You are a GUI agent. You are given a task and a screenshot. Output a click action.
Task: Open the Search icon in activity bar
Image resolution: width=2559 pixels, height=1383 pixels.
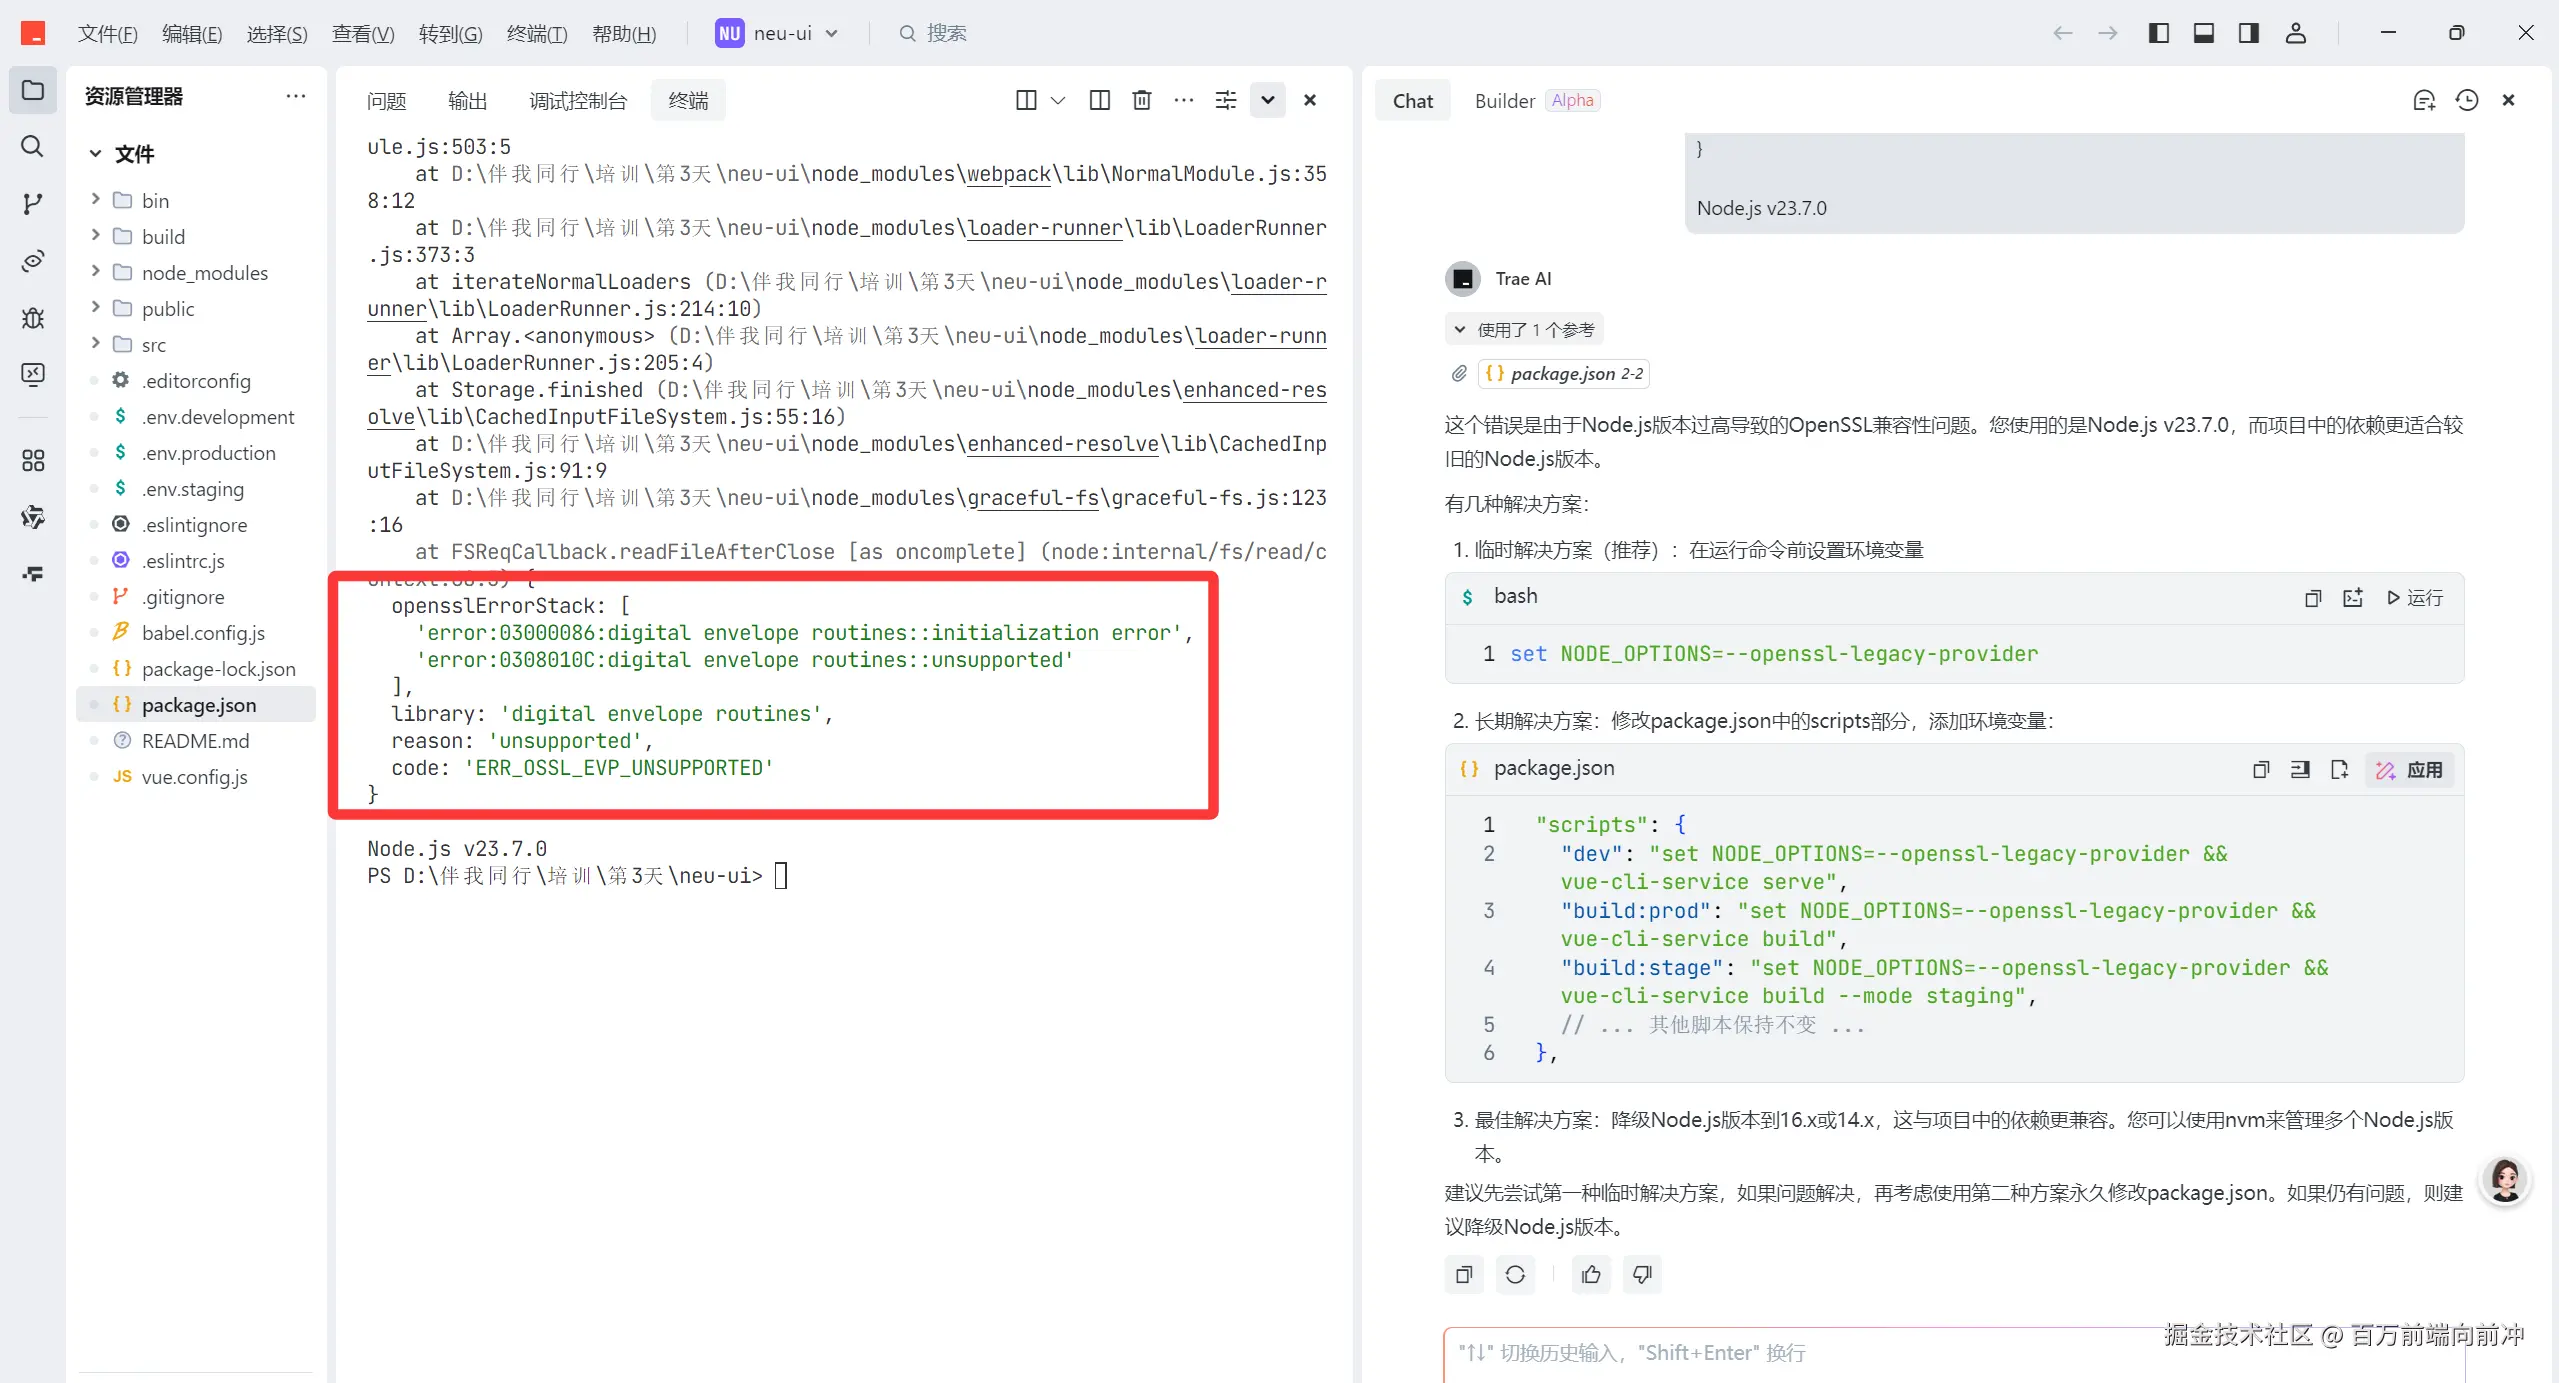(x=32, y=147)
